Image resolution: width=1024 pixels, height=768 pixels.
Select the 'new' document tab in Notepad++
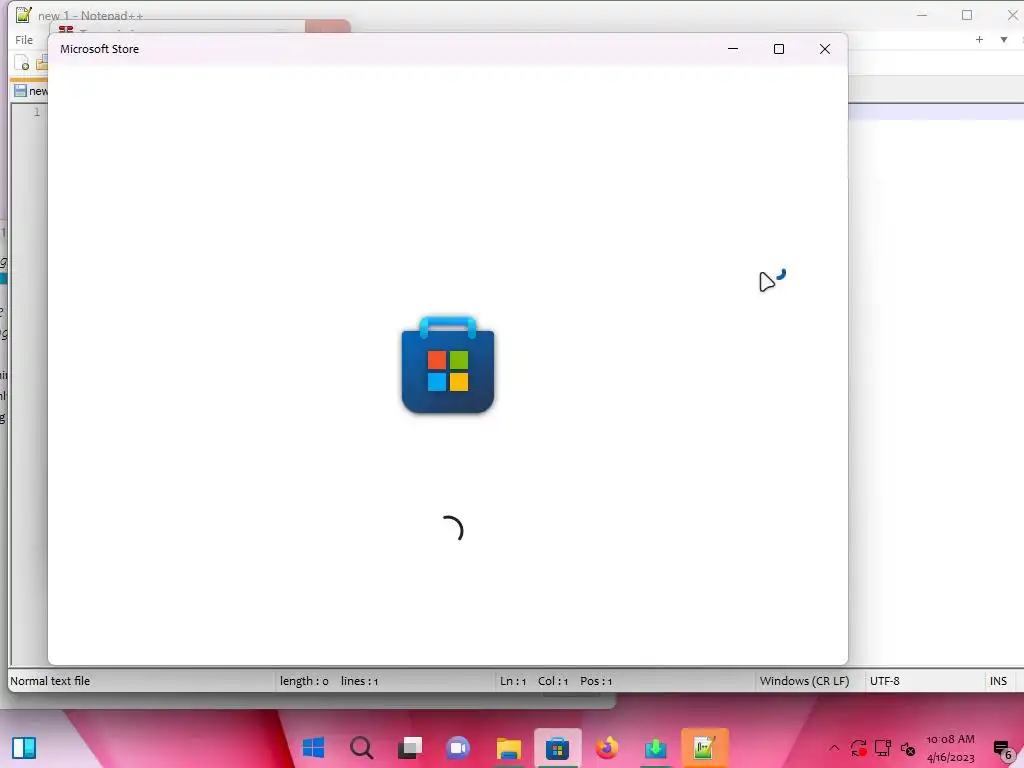click(31, 91)
